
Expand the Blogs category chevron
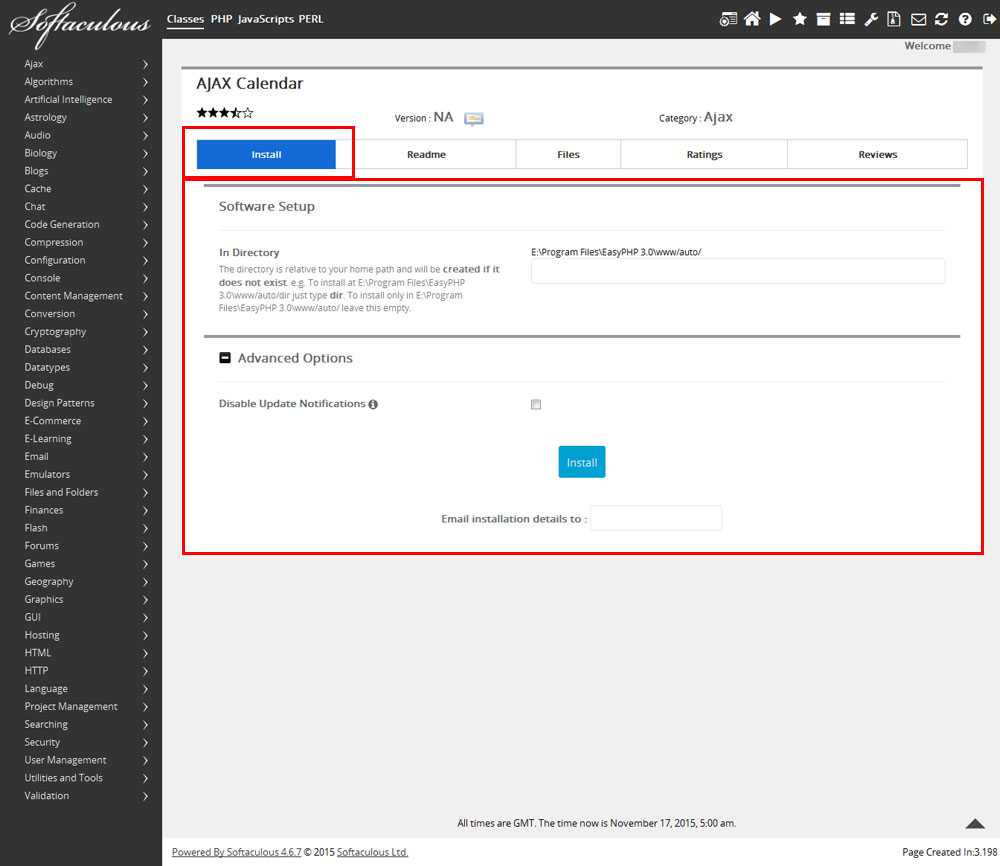tap(145, 172)
